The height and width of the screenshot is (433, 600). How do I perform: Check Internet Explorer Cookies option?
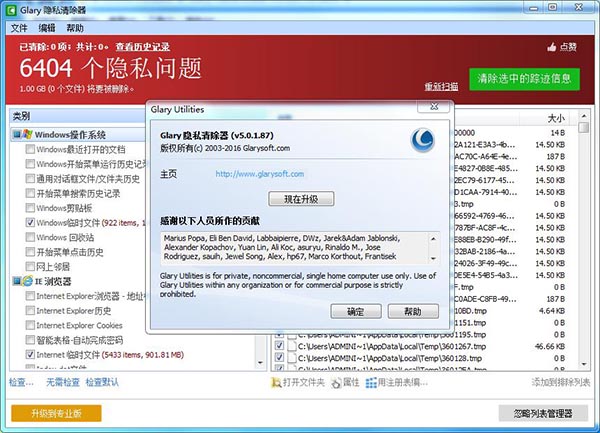click(x=30, y=325)
